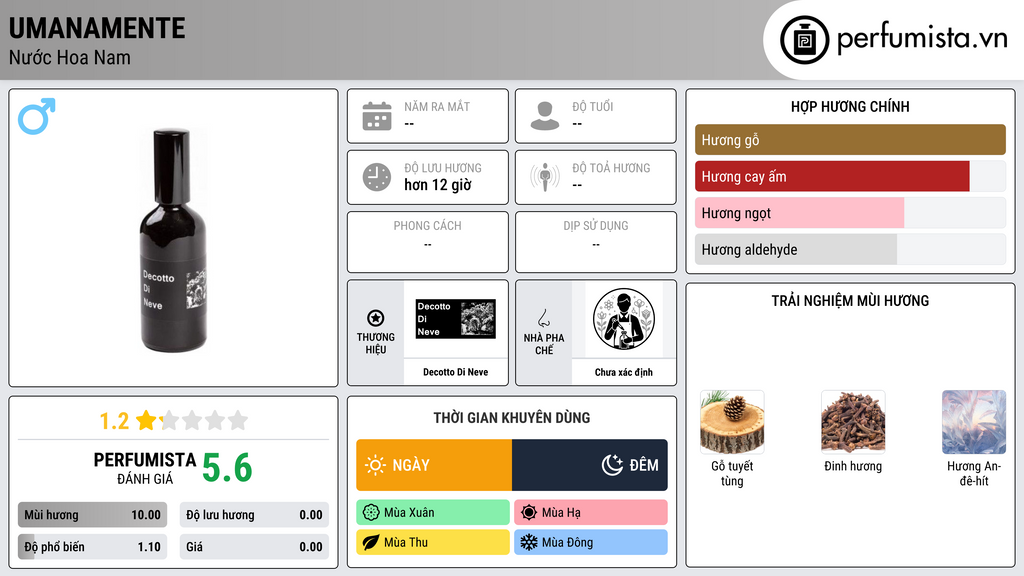The height and width of the screenshot is (576, 1024).
Task: Click the 1.2 star rating number
Action: click(114, 421)
